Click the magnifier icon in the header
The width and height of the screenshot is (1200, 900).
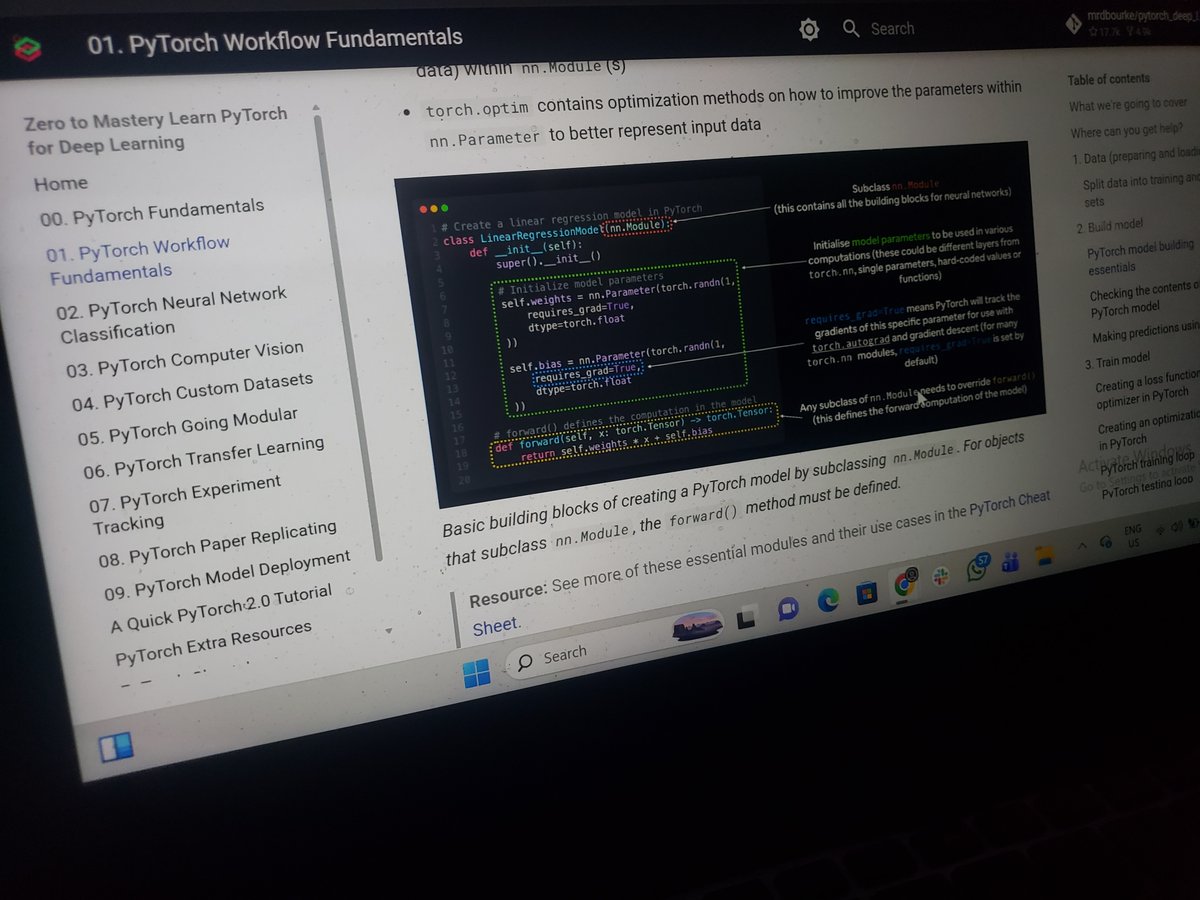851,28
